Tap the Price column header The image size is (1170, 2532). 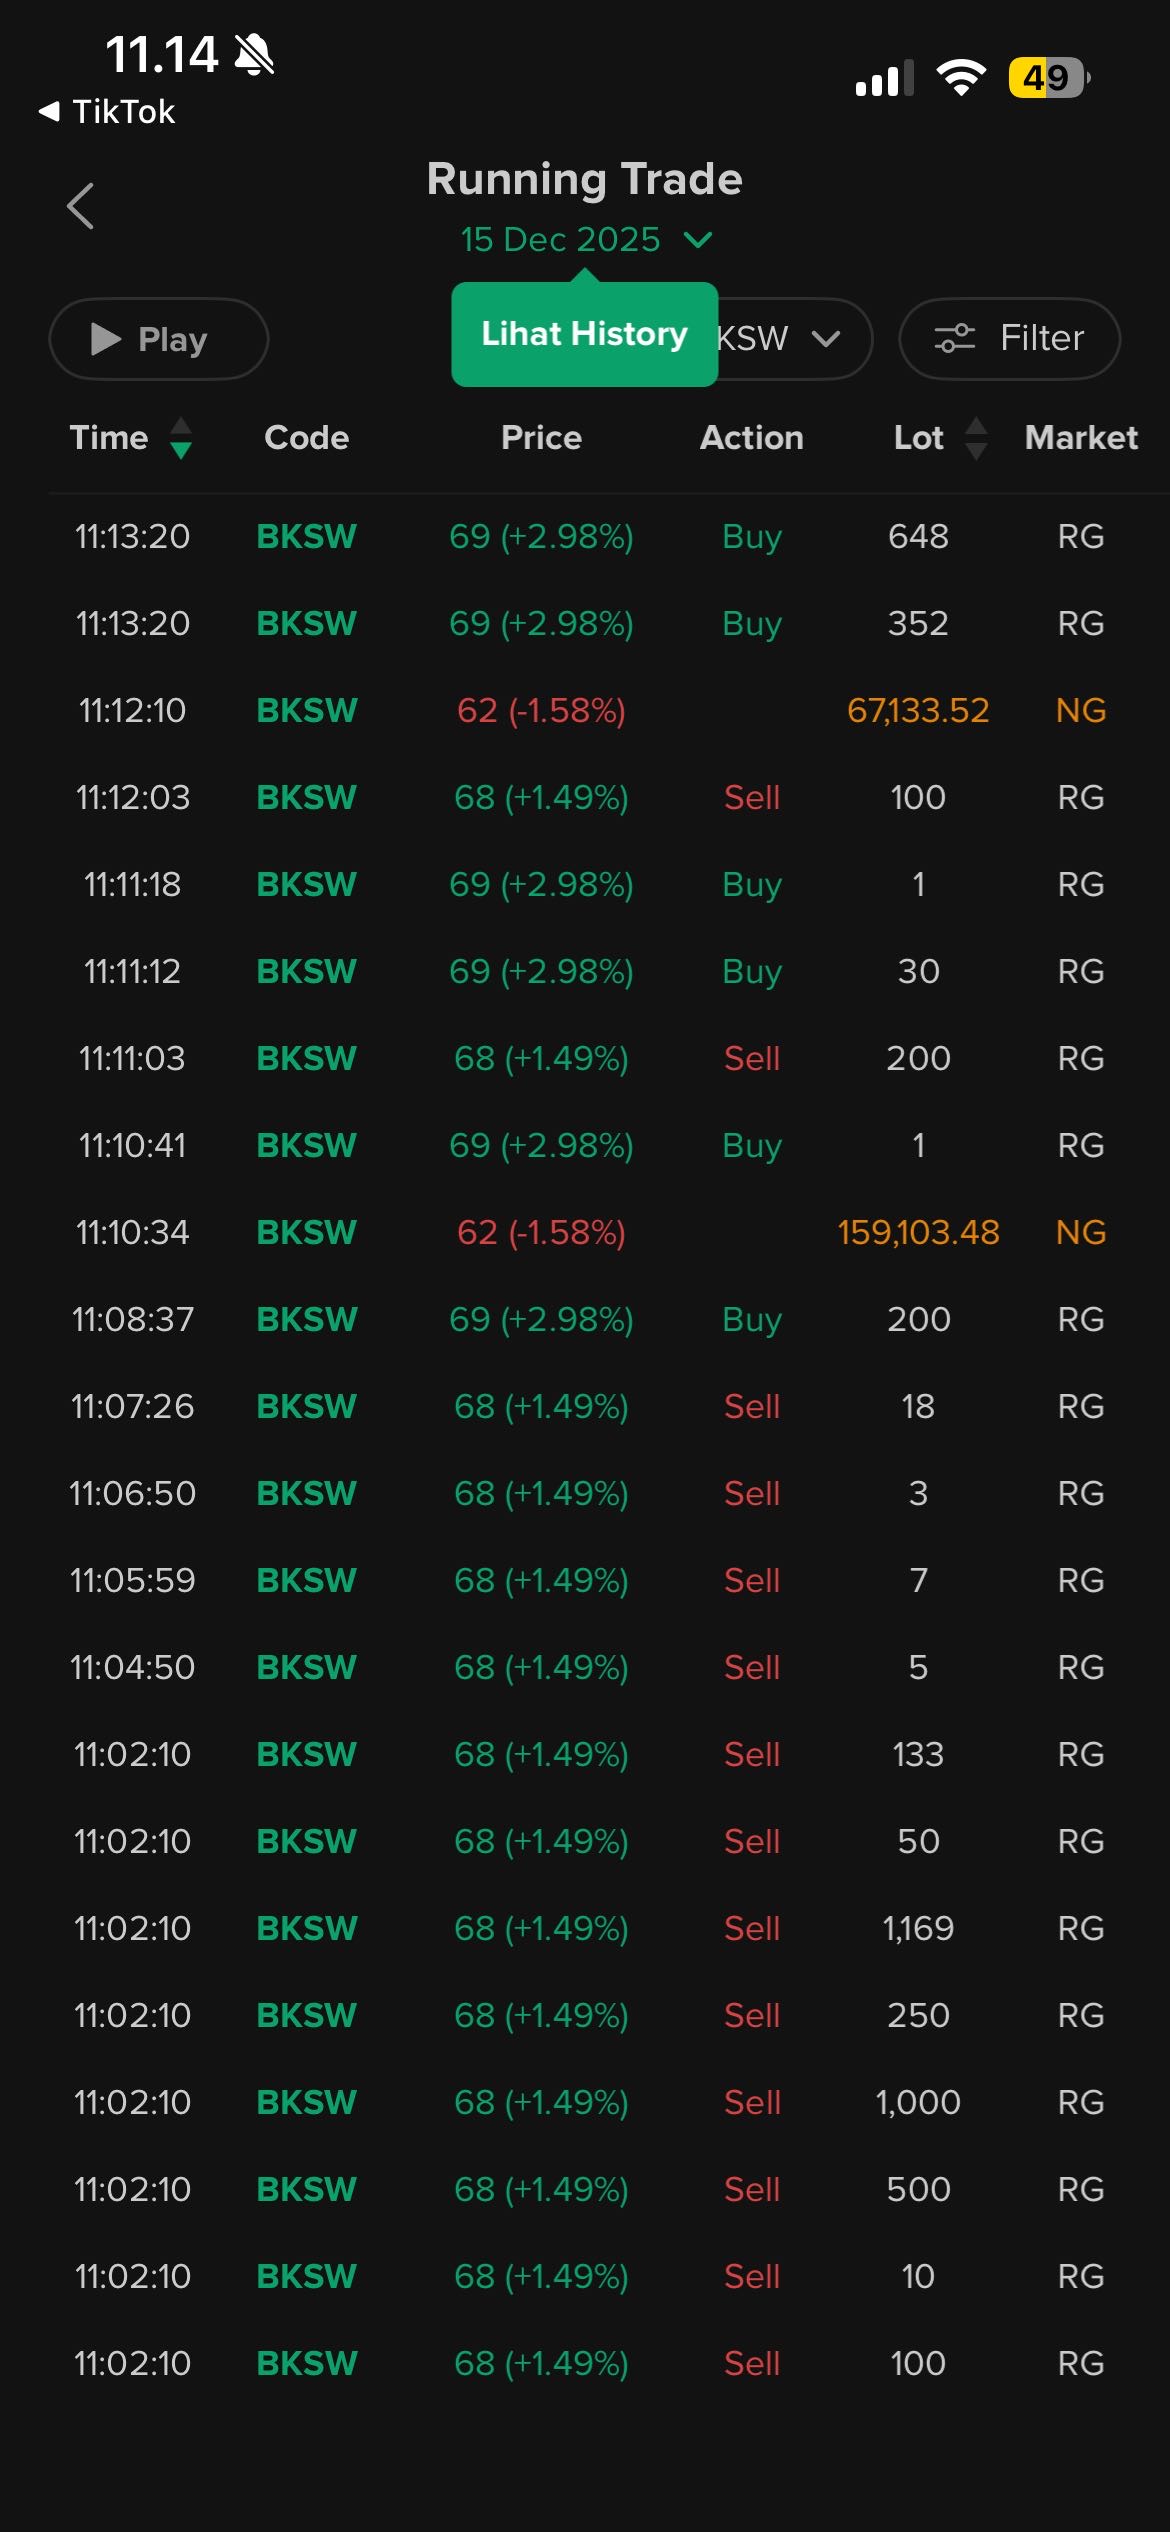[x=541, y=438]
